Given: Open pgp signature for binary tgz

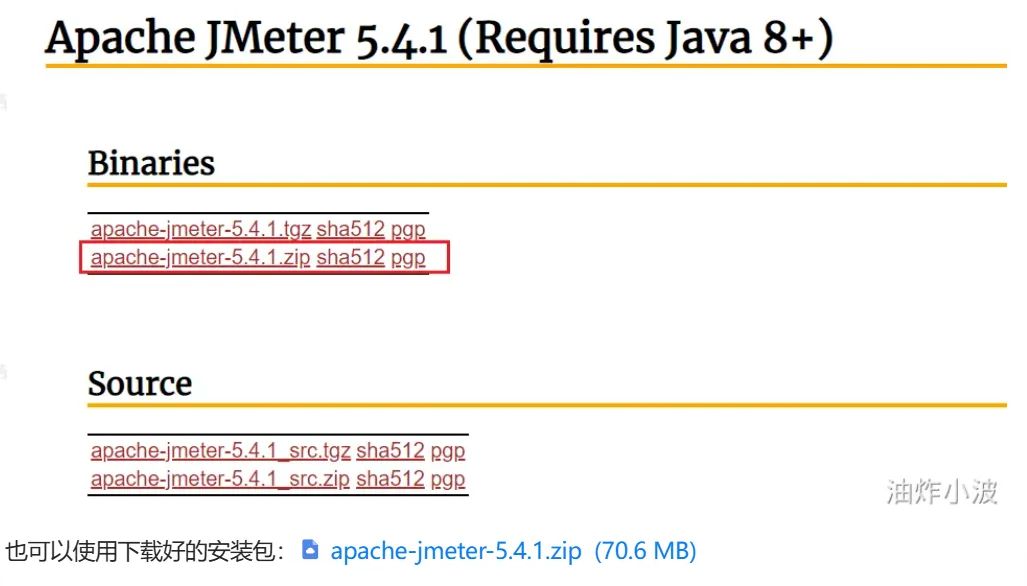Looking at the screenshot, I should [408, 229].
